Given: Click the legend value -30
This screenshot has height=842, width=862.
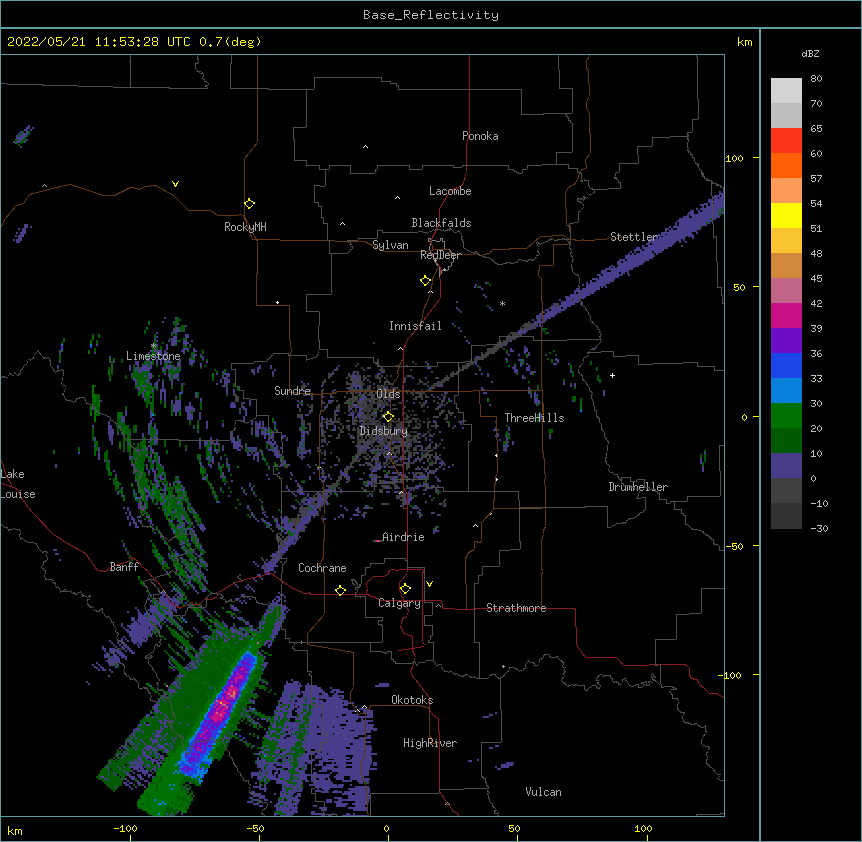Looking at the screenshot, I should [819, 528].
